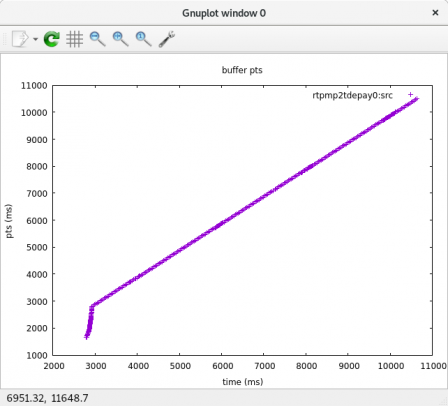Open gnuplot configuration with the wrench icon

[x=166, y=39]
